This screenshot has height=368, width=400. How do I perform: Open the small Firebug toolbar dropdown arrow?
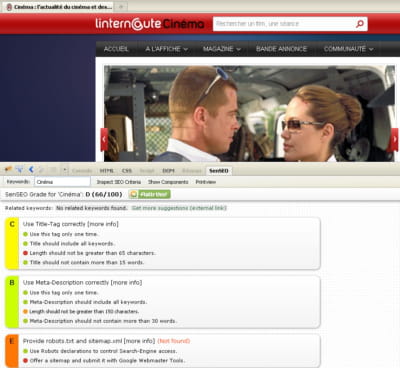click(65, 170)
